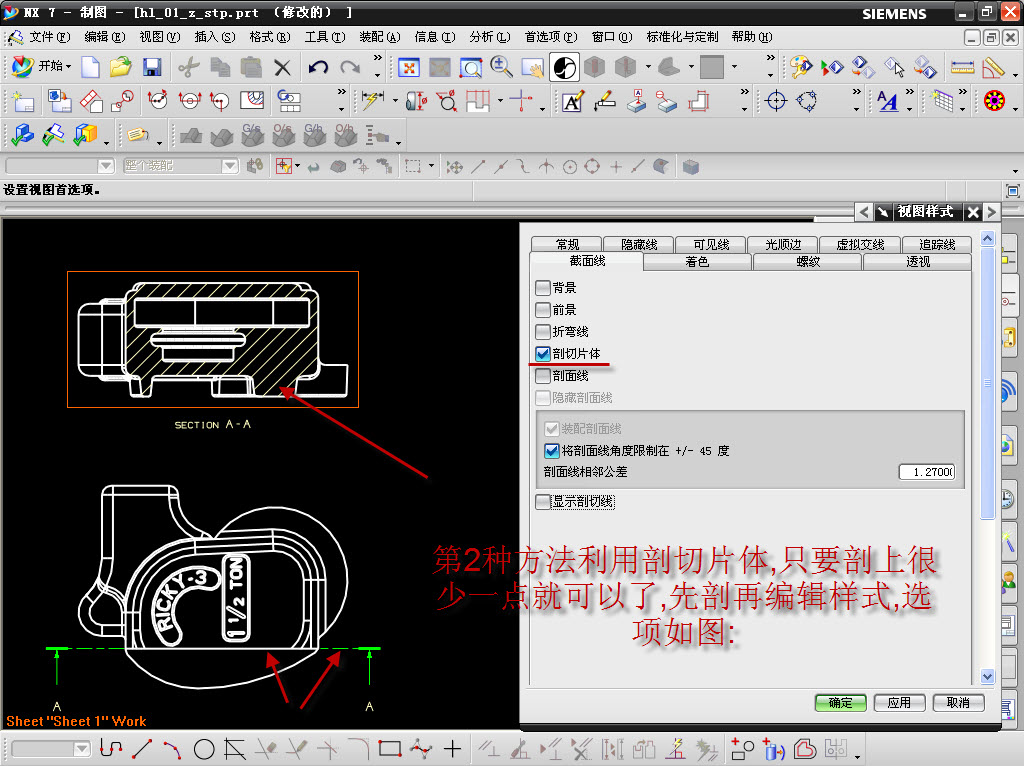Confirm with the 确定 button

(x=840, y=703)
